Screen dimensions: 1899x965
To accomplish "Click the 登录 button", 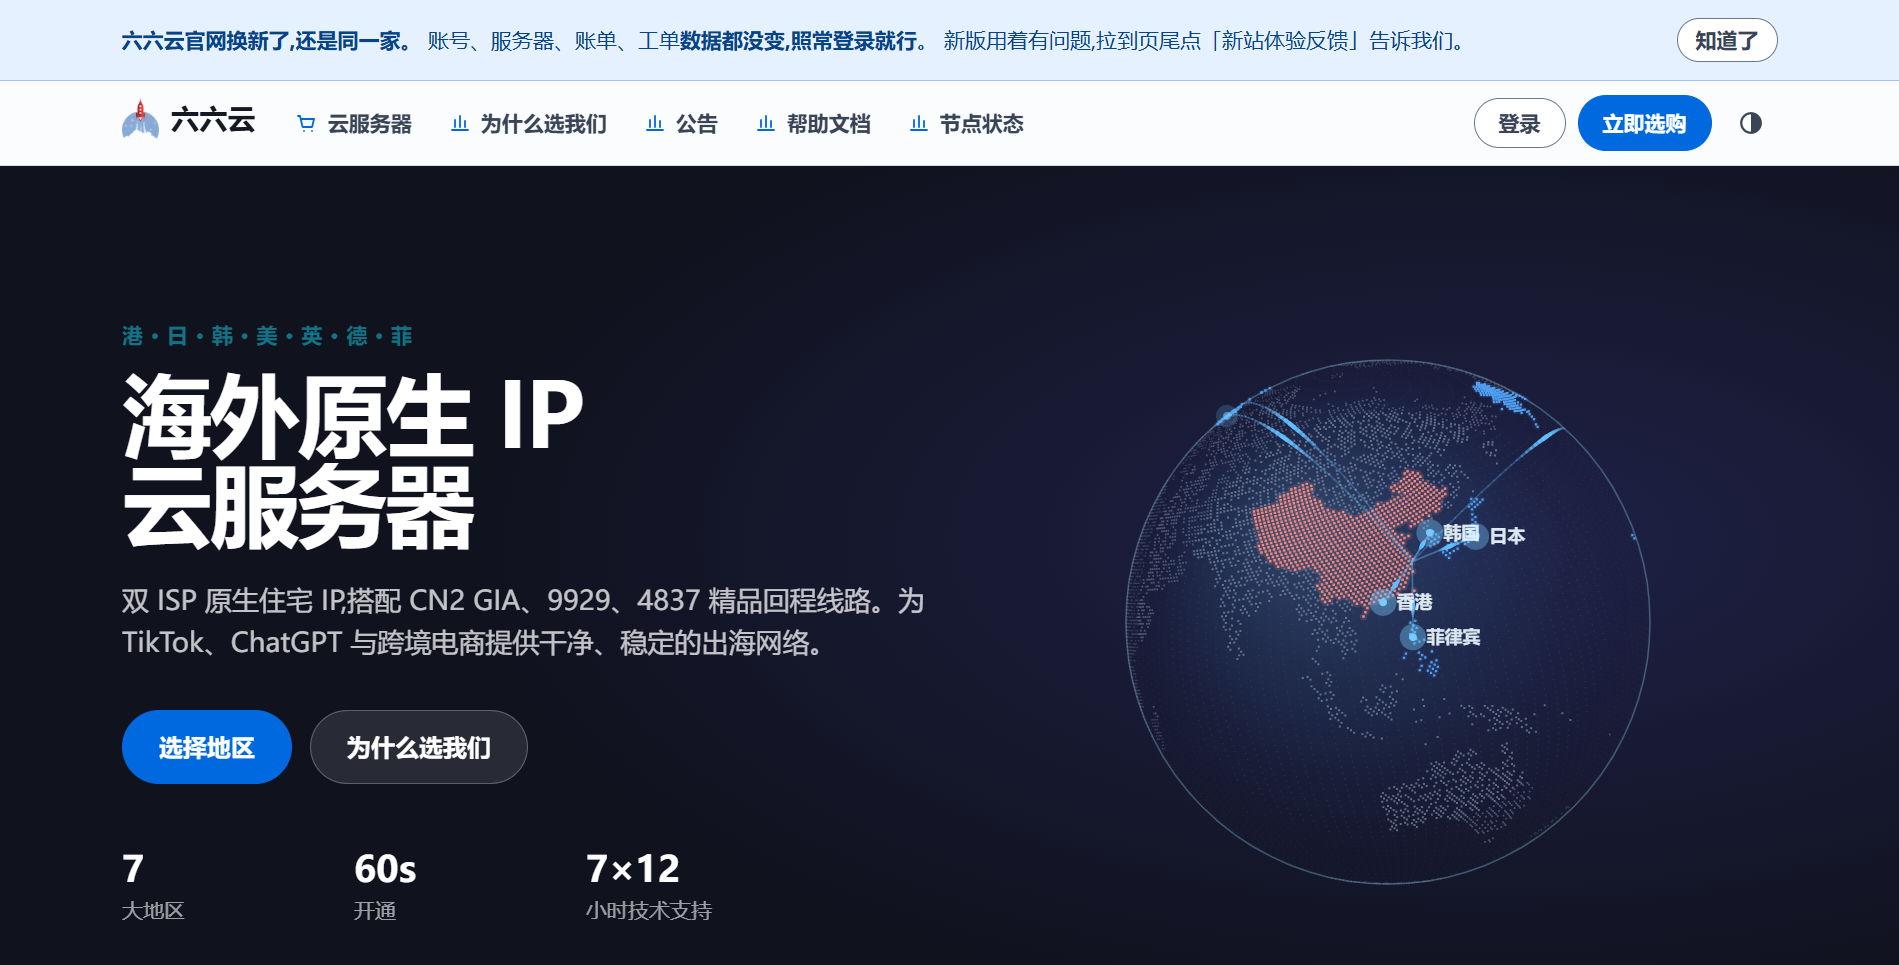I will pyautogui.click(x=1519, y=123).
